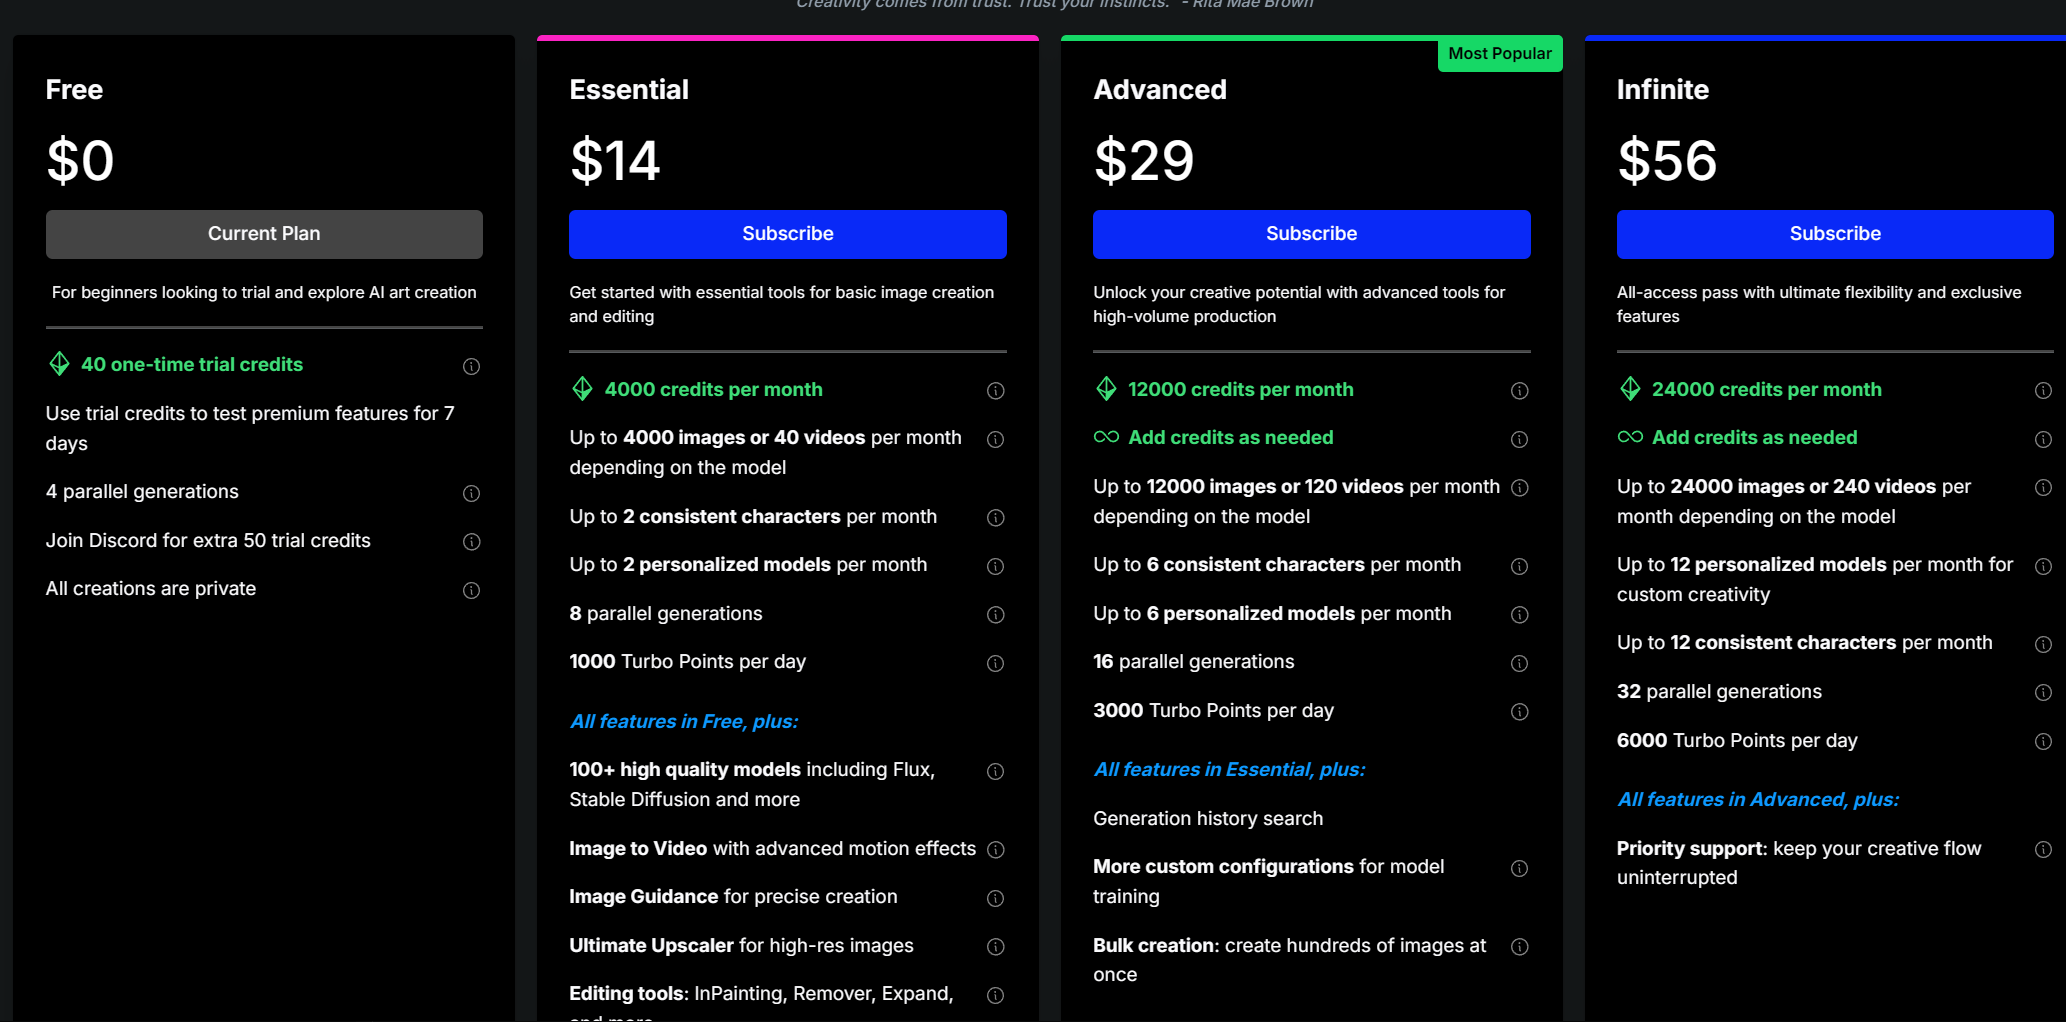Show info for 4000 credits per month
The height and width of the screenshot is (1022, 2066).
995,390
